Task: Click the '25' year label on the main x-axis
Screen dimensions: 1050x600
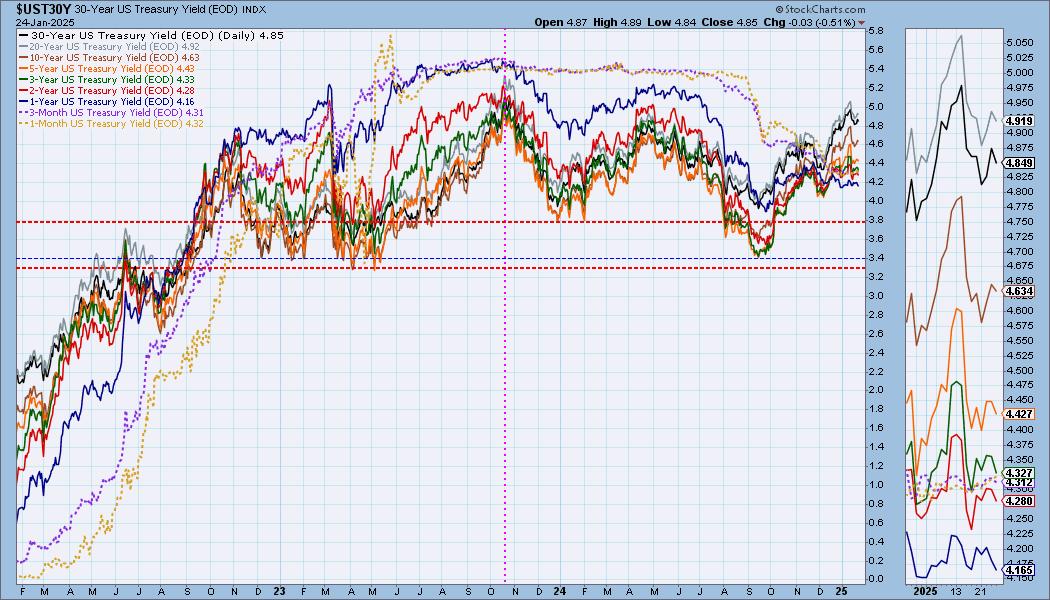Action: 842,591
